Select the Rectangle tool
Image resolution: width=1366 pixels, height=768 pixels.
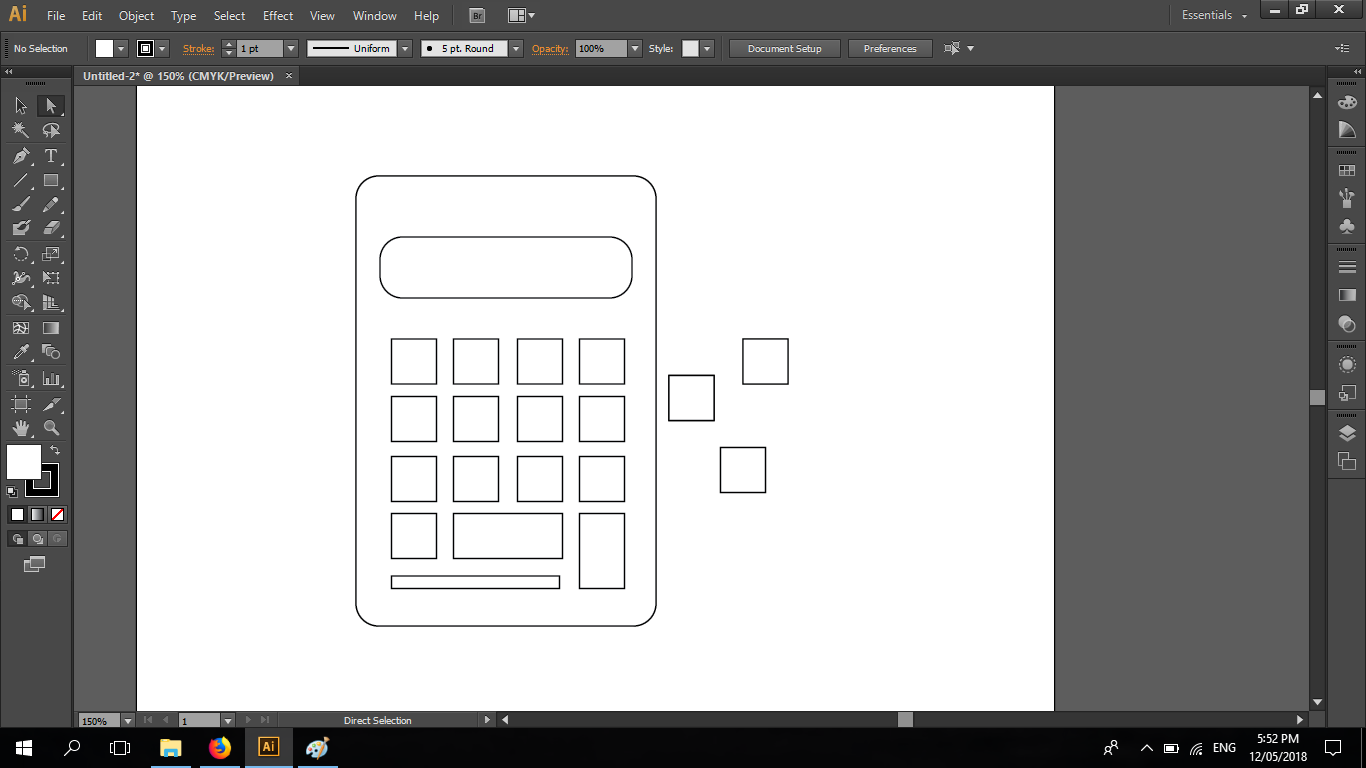51,181
